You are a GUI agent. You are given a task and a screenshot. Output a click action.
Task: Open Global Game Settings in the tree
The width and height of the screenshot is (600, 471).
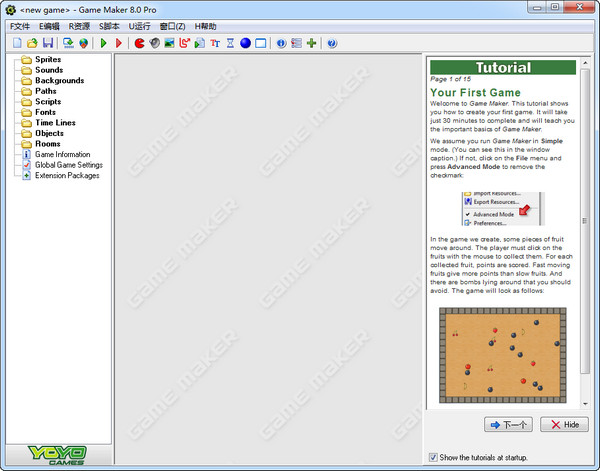click(x=68, y=165)
